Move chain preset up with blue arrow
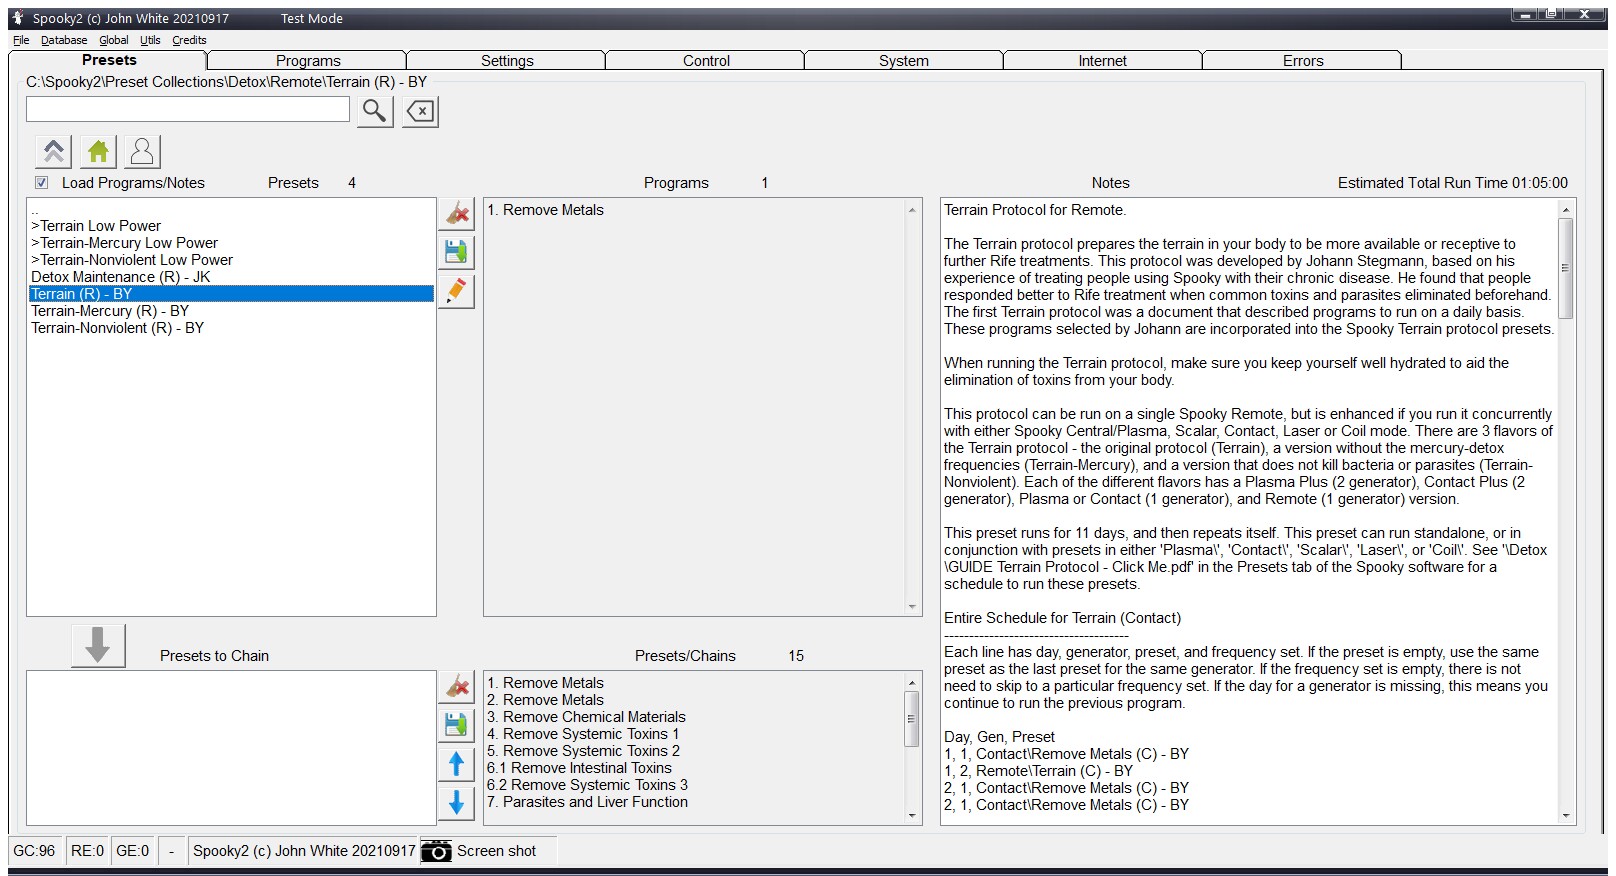The height and width of the screenshot is (876, 1616). [456, 764]
